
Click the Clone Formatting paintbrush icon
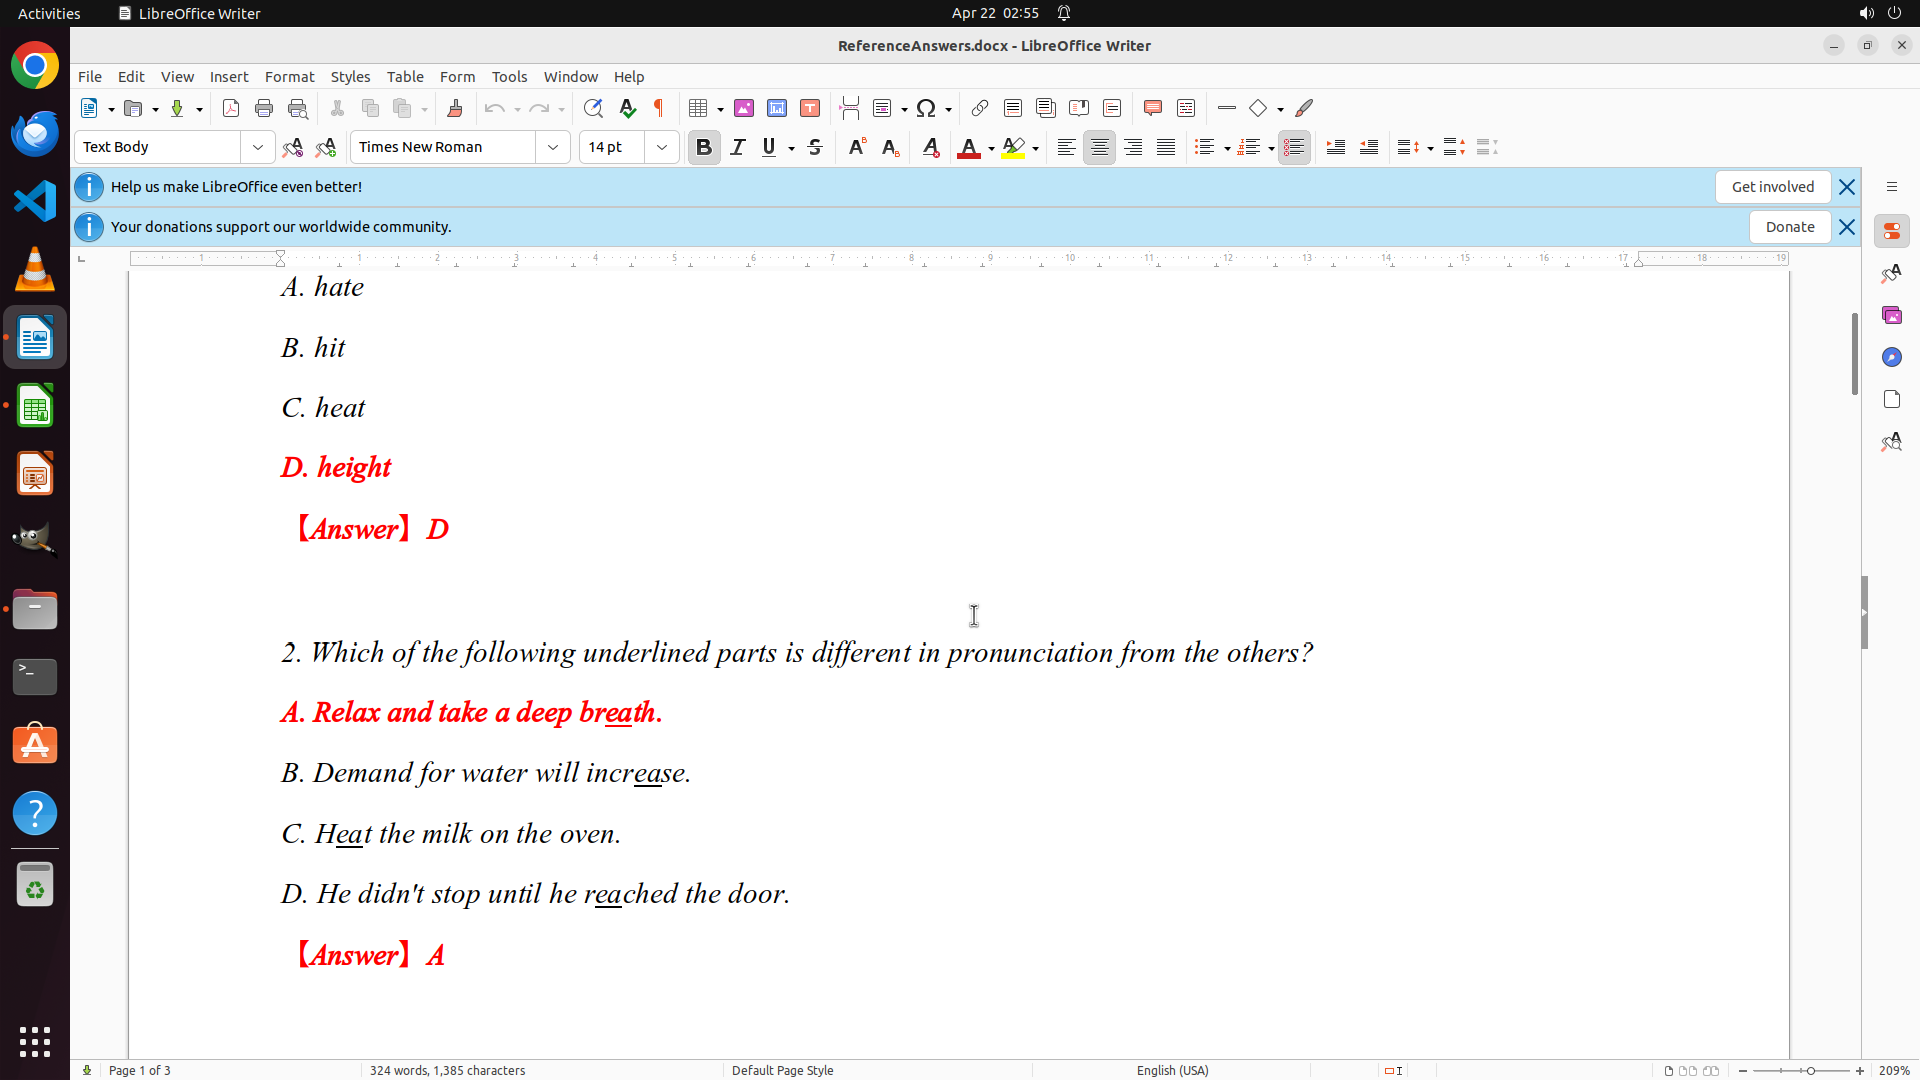point(455,108)
